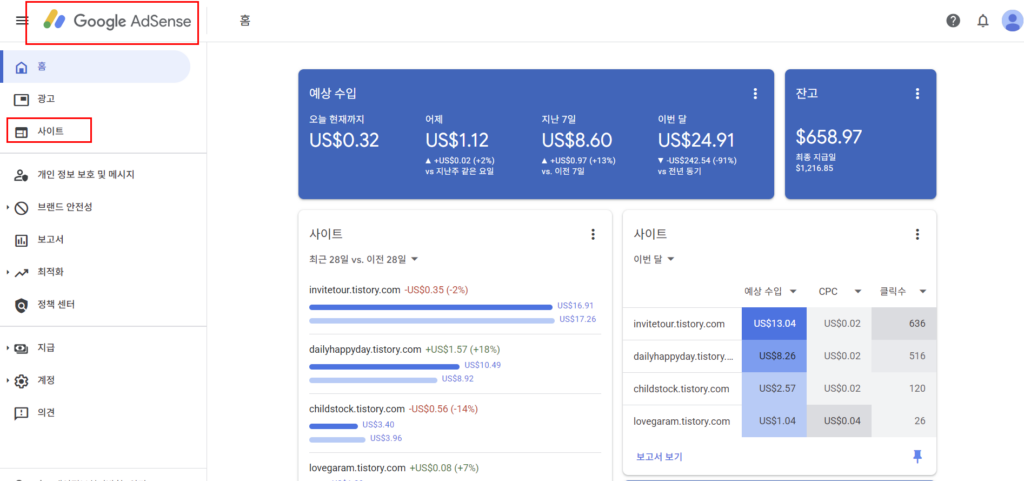Click childstock.tistory.com in bar chart card
The height and width of the screenshot is (481, 1024).
pos(357,409)
